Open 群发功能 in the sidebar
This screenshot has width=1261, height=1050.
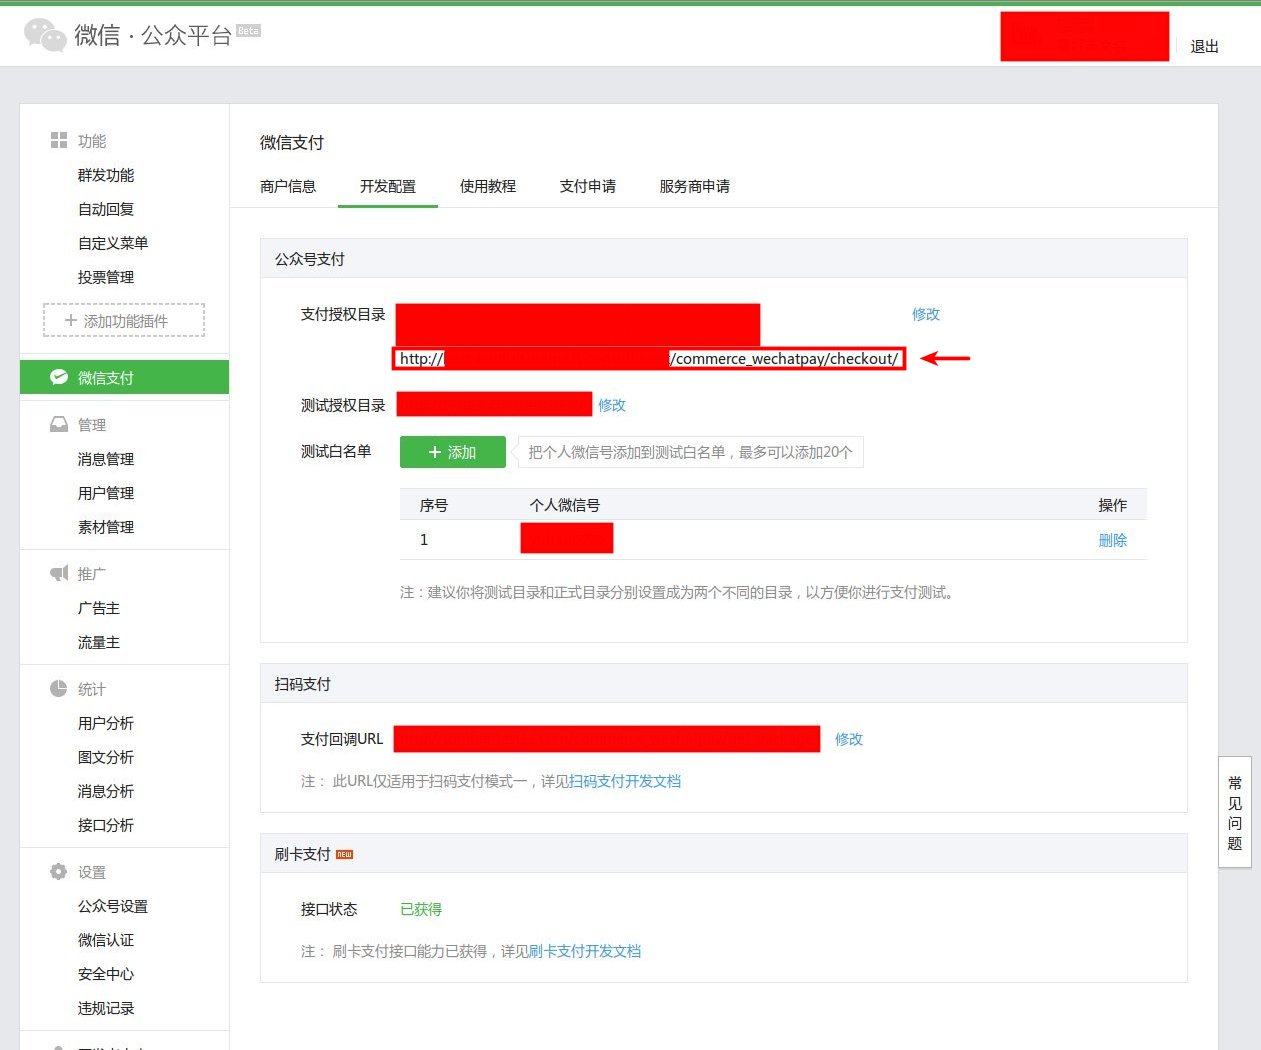(106, 175)
